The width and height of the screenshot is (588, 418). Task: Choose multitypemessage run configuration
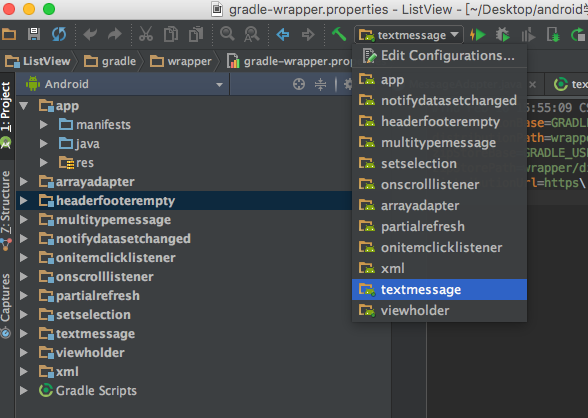click(x=440, y=142)
